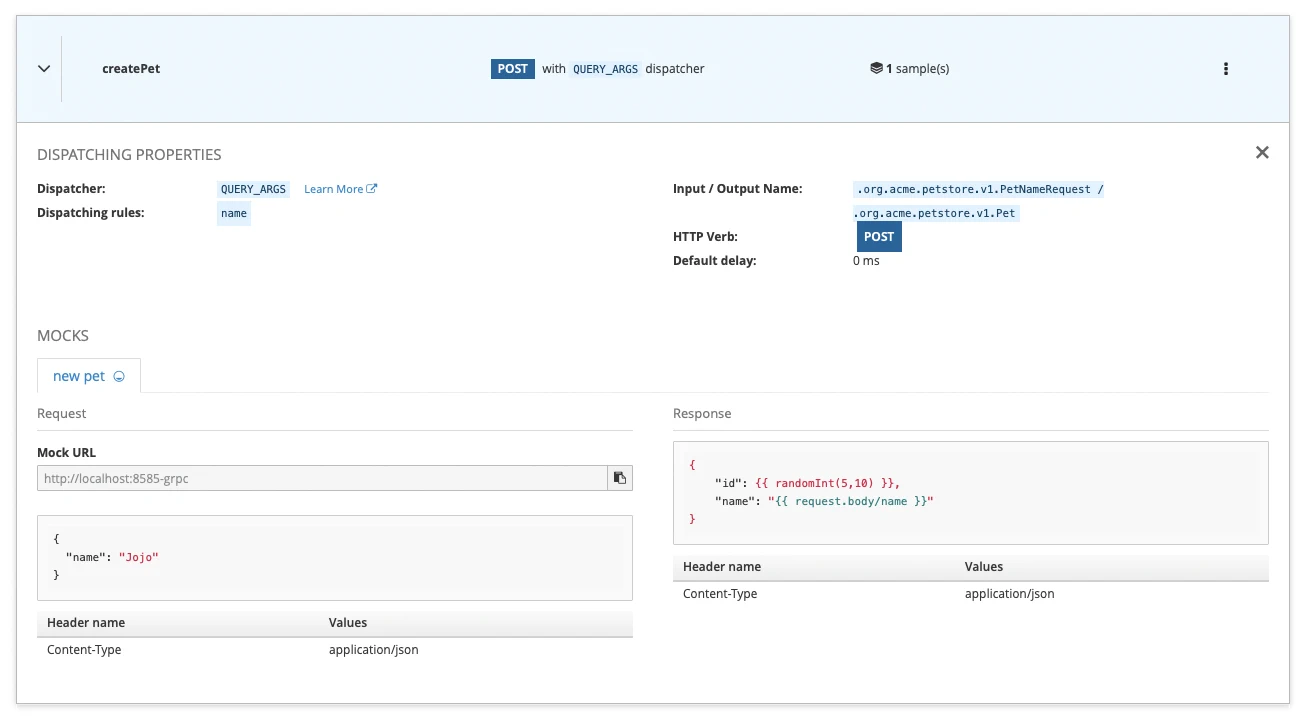
Task: Click the external link icon after Learn More
Action: click(372, 189)
